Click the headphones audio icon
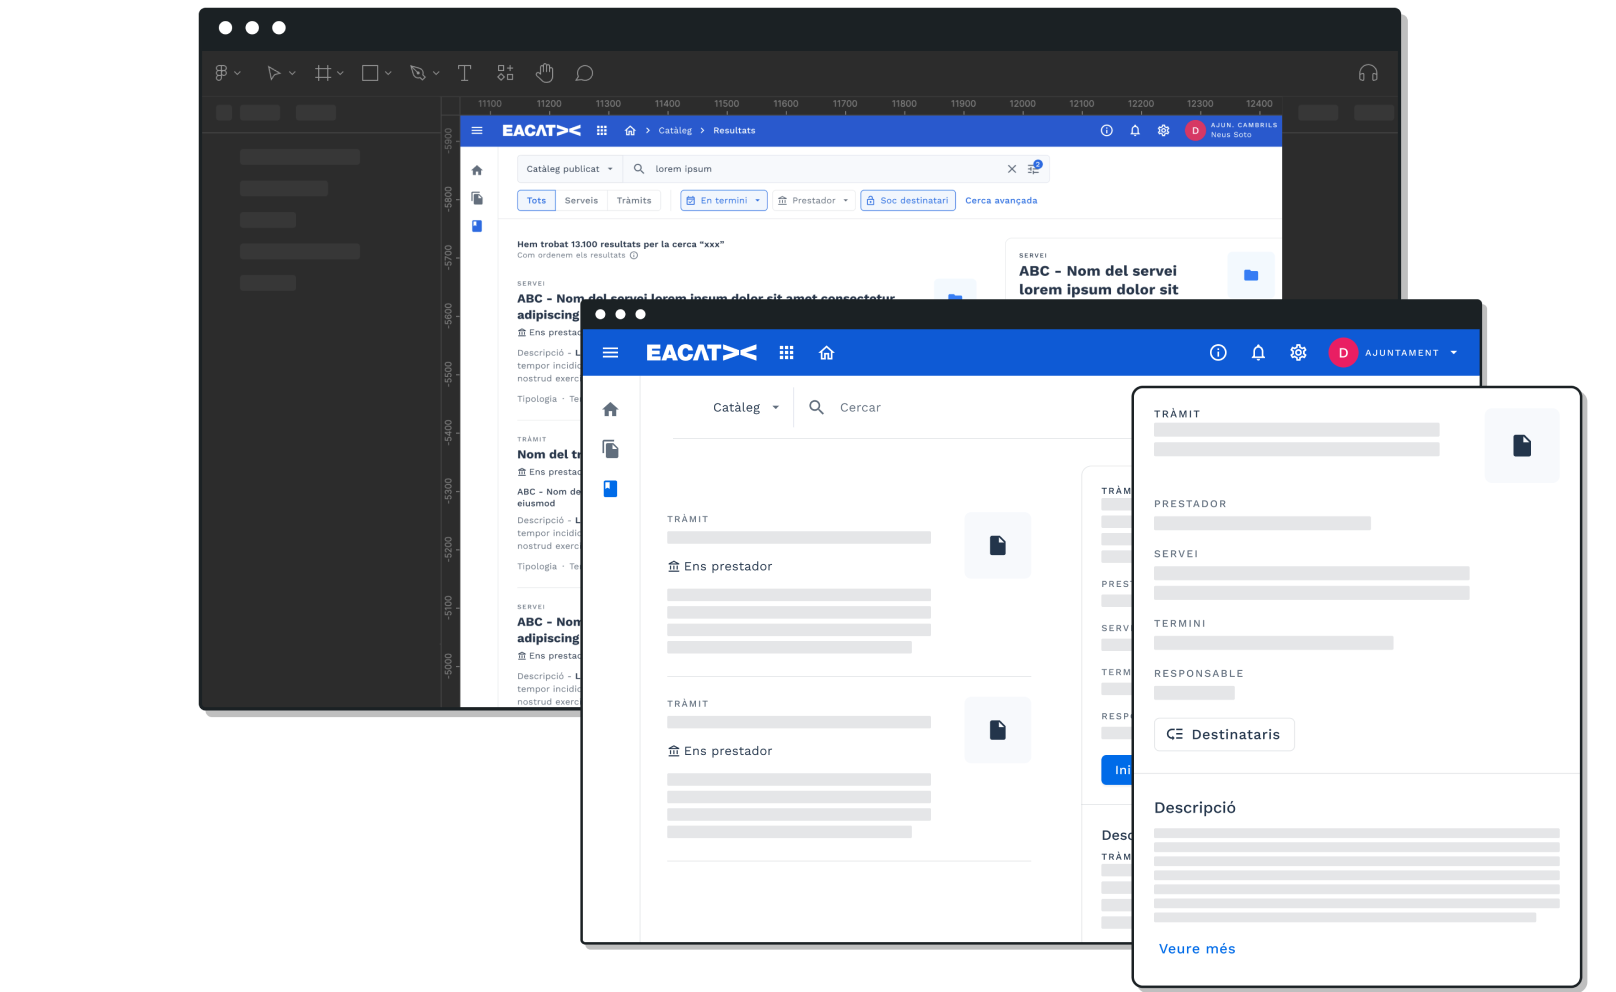Image resolution: width=1616 pixels, height=992 pixels. 1368,73
